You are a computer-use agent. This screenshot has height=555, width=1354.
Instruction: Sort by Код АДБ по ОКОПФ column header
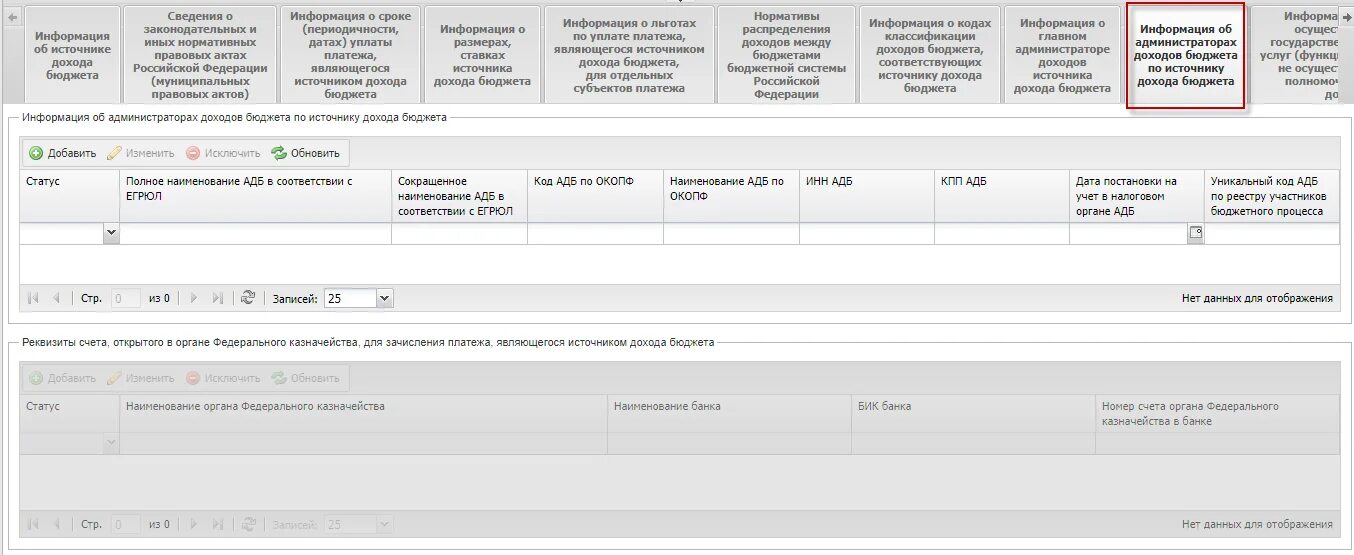[x=595, y=196]
